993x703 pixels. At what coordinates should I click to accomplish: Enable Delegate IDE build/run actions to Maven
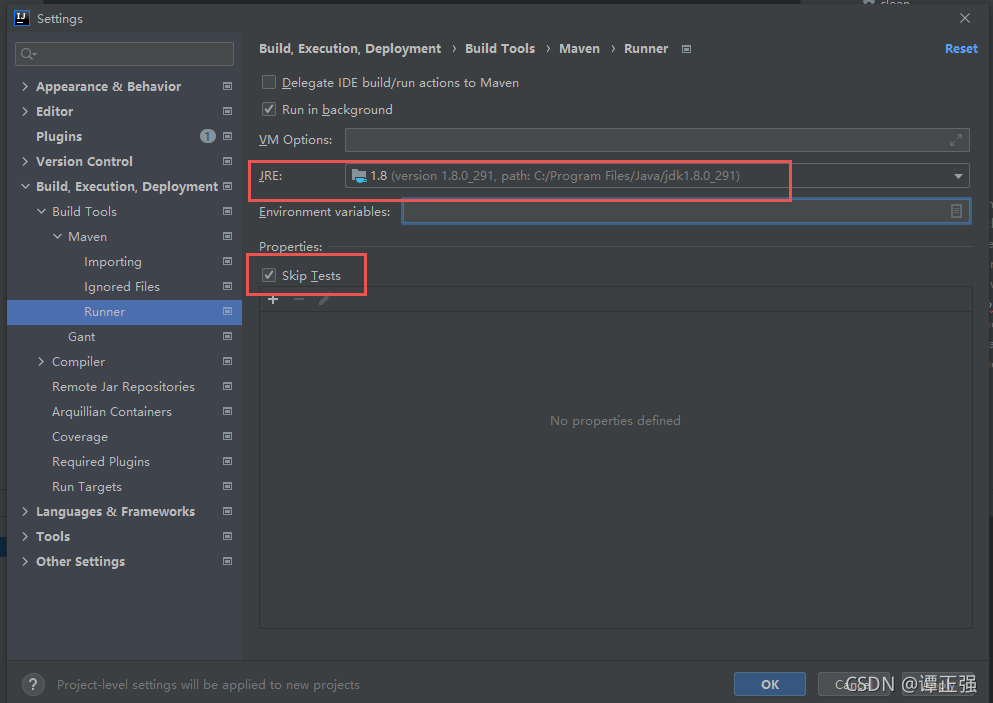click(269, 82)
